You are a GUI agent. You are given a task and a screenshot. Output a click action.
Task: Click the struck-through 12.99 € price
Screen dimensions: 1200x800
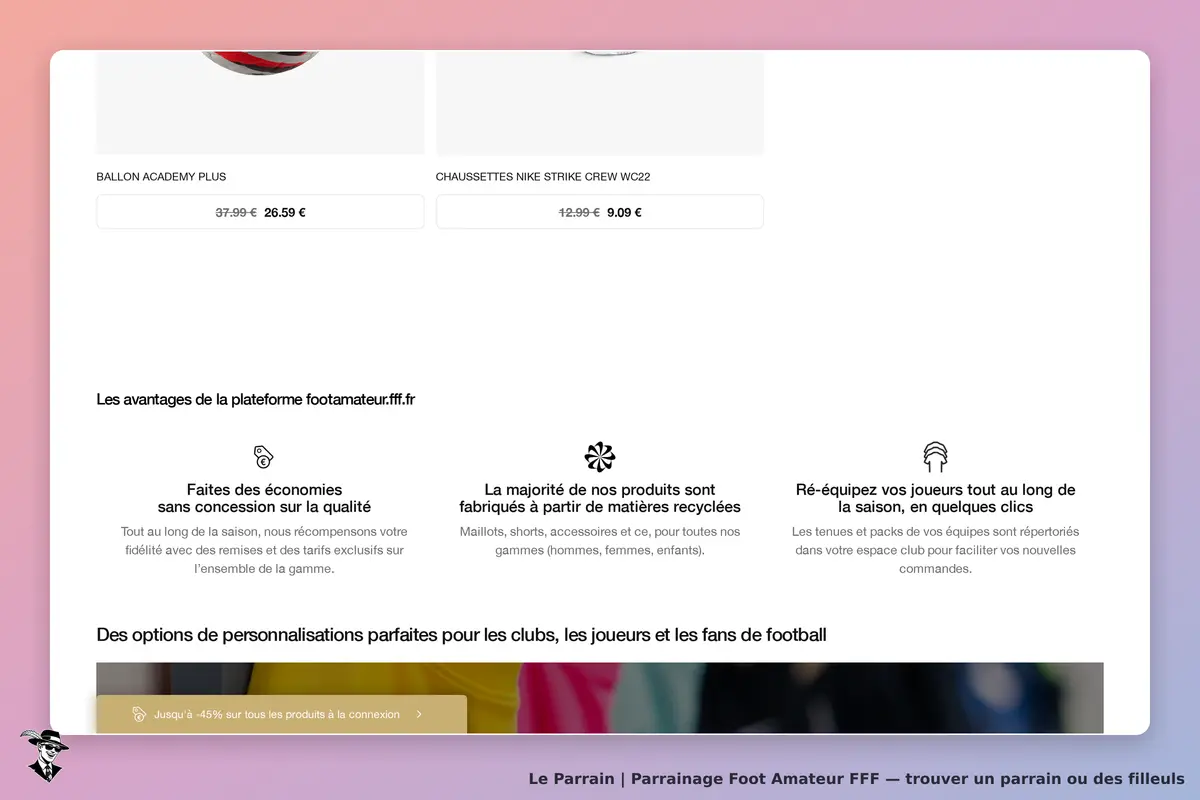(x=579, y=212)
